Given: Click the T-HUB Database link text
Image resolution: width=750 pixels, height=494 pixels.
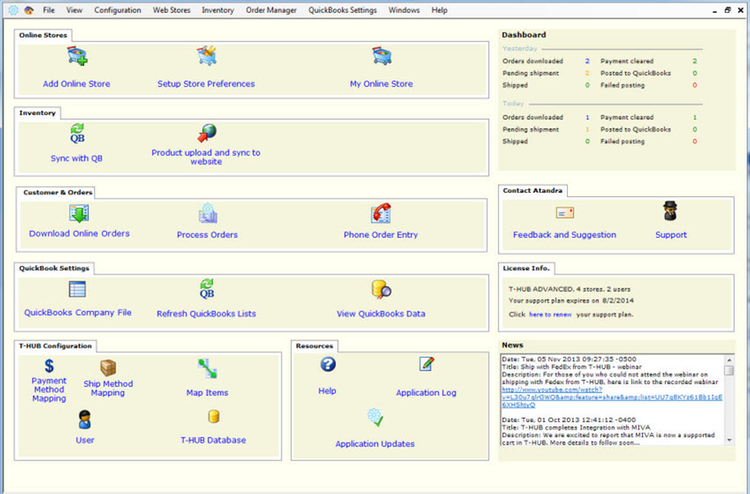Looking at the screenshot, I should (x=213, y=440).
